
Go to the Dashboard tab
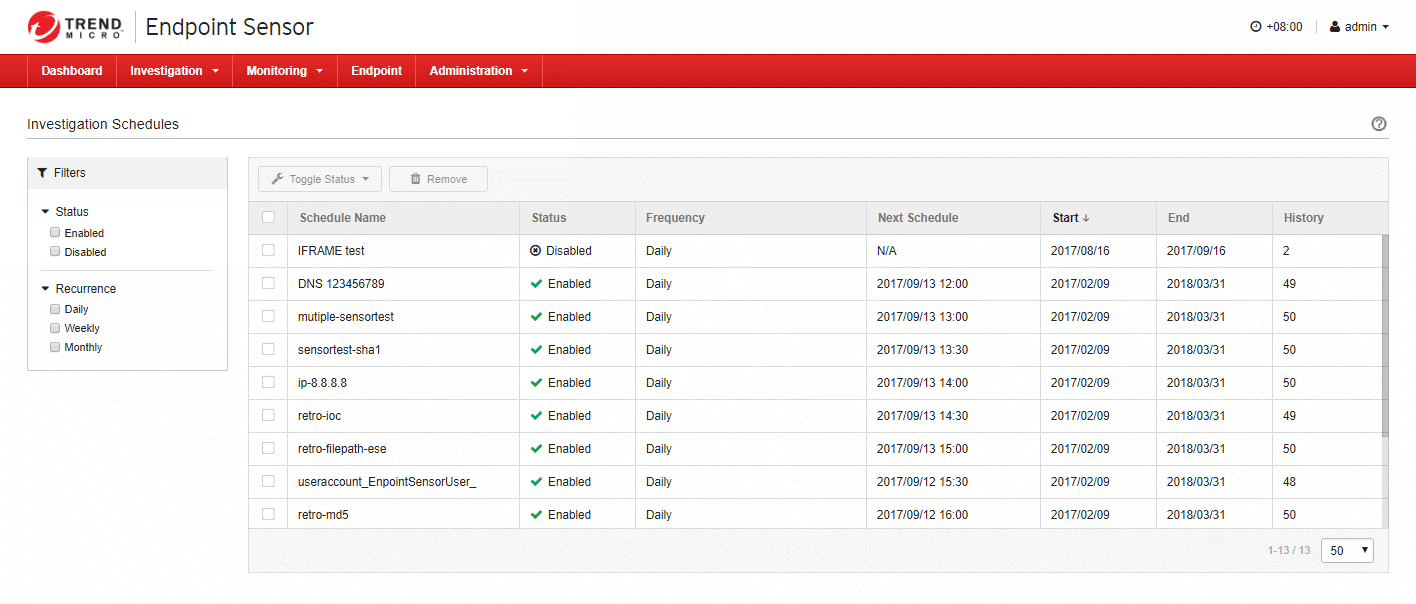click(72, 71)
